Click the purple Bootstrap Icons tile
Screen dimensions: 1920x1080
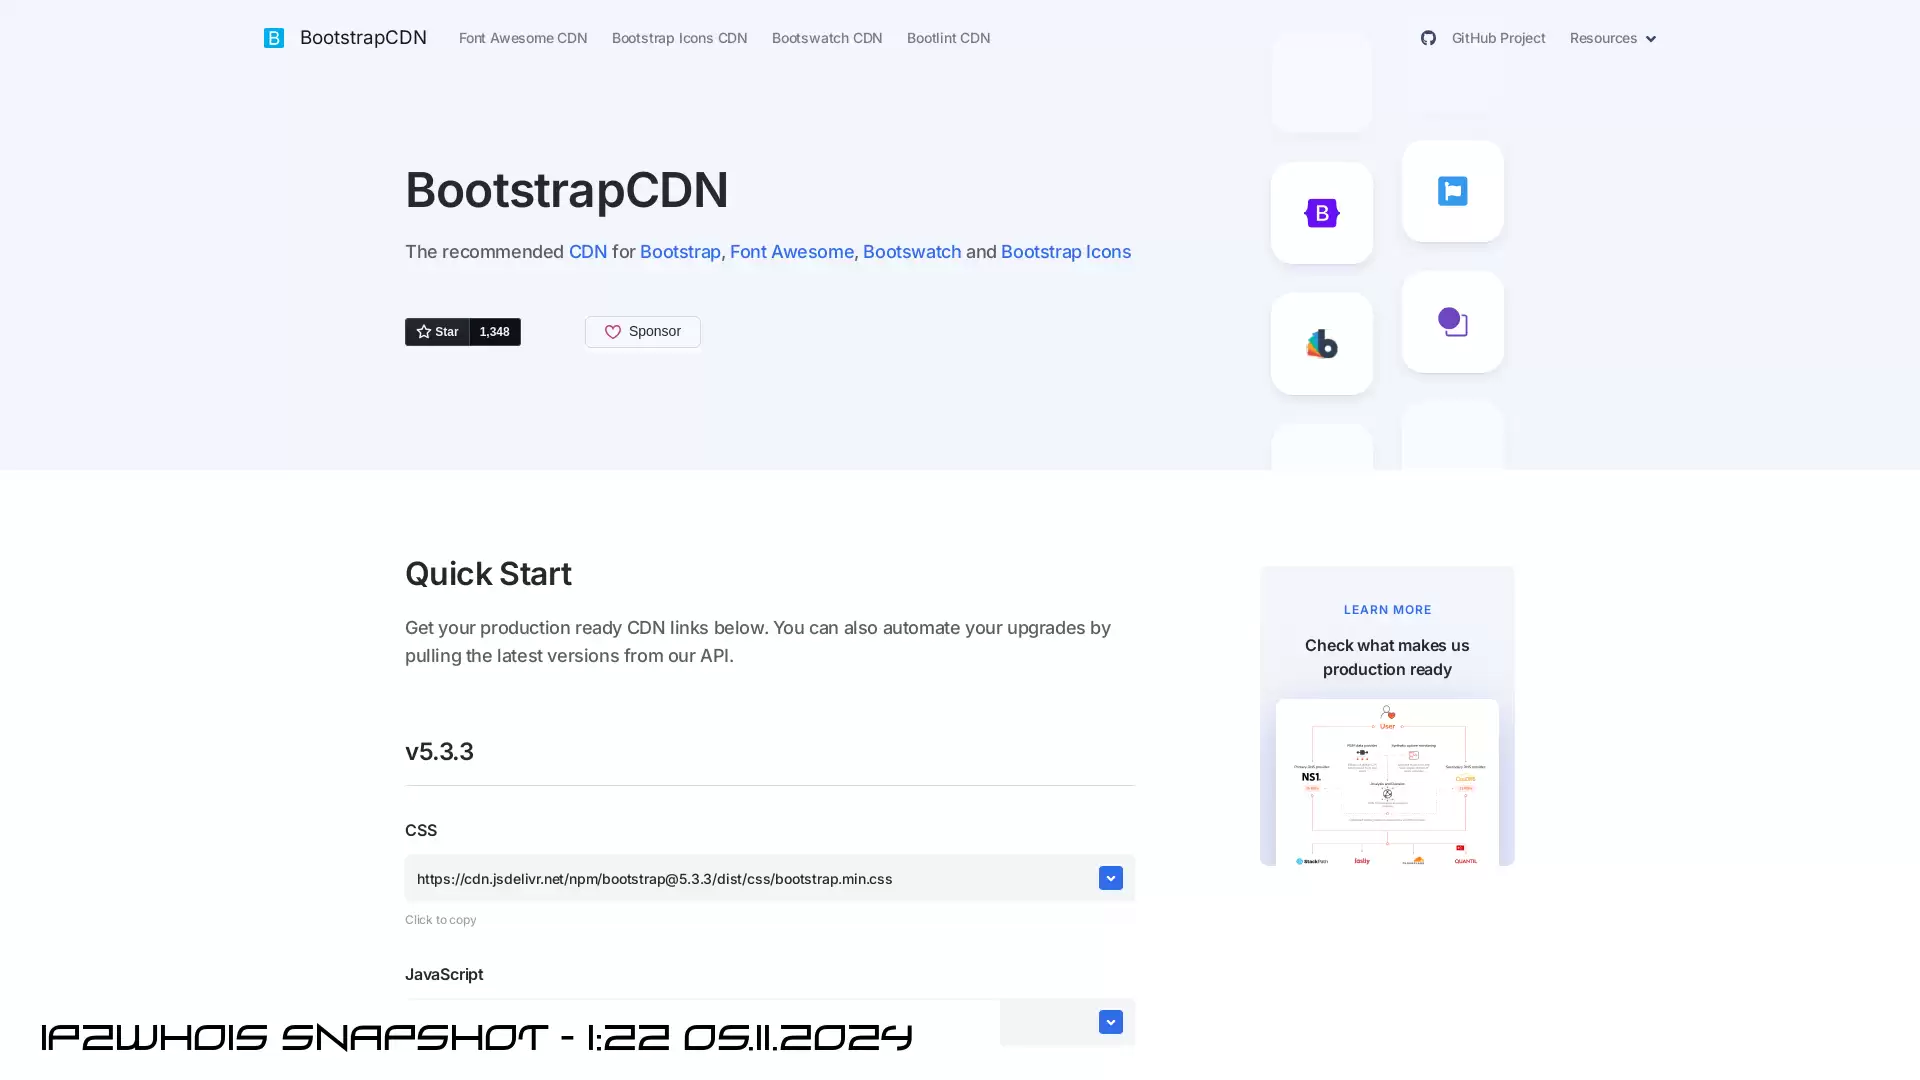(x=1453, y=322)
